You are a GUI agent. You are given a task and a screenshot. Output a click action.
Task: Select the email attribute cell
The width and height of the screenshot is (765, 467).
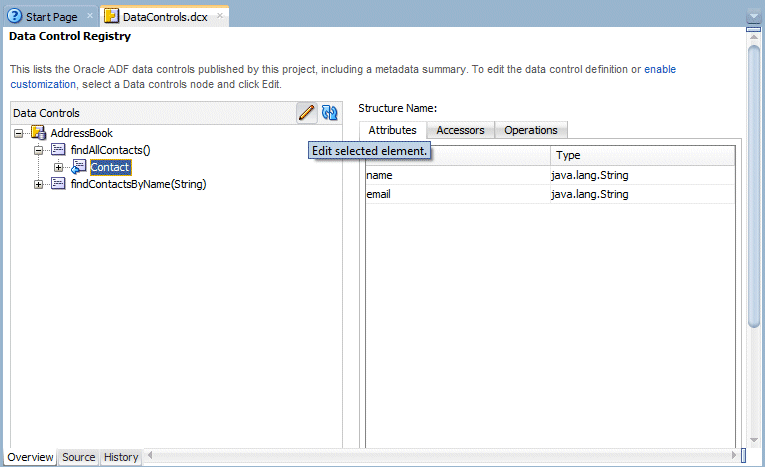click(458, 194)
